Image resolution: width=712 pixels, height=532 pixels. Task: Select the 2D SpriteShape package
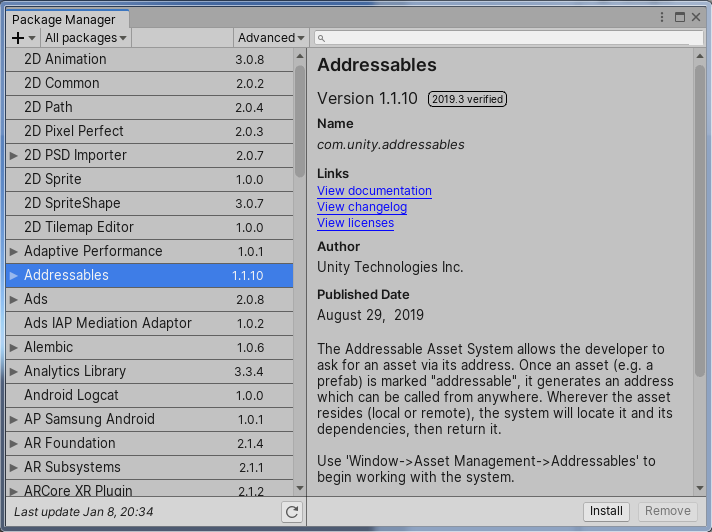click(149, 204)
